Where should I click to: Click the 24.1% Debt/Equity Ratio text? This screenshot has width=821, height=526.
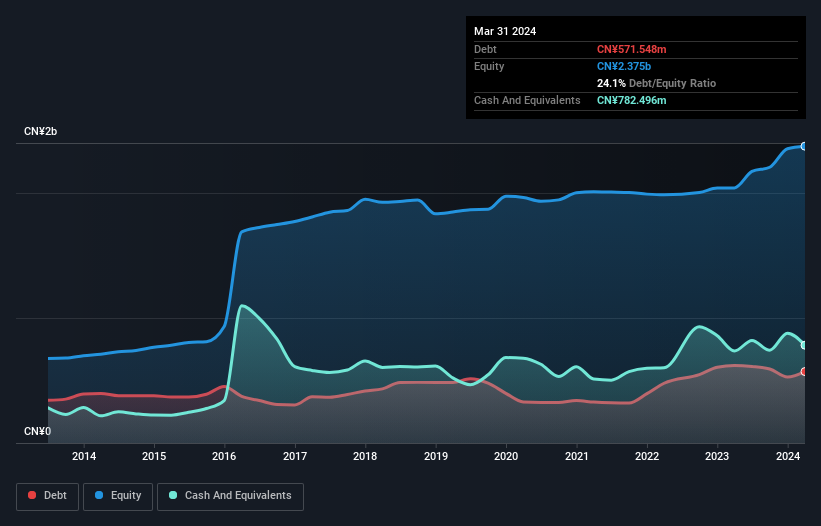(x=656, y=83)
